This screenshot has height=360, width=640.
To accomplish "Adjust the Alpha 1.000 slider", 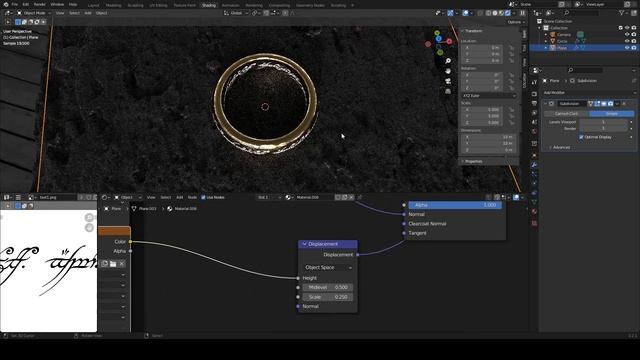I will [x=455, y=205].
